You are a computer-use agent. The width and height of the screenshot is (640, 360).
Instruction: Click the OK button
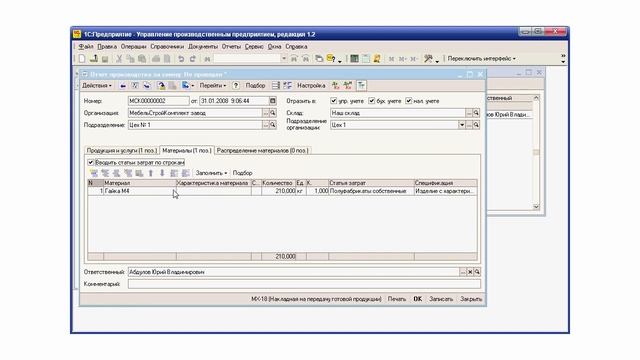point(418,299)
